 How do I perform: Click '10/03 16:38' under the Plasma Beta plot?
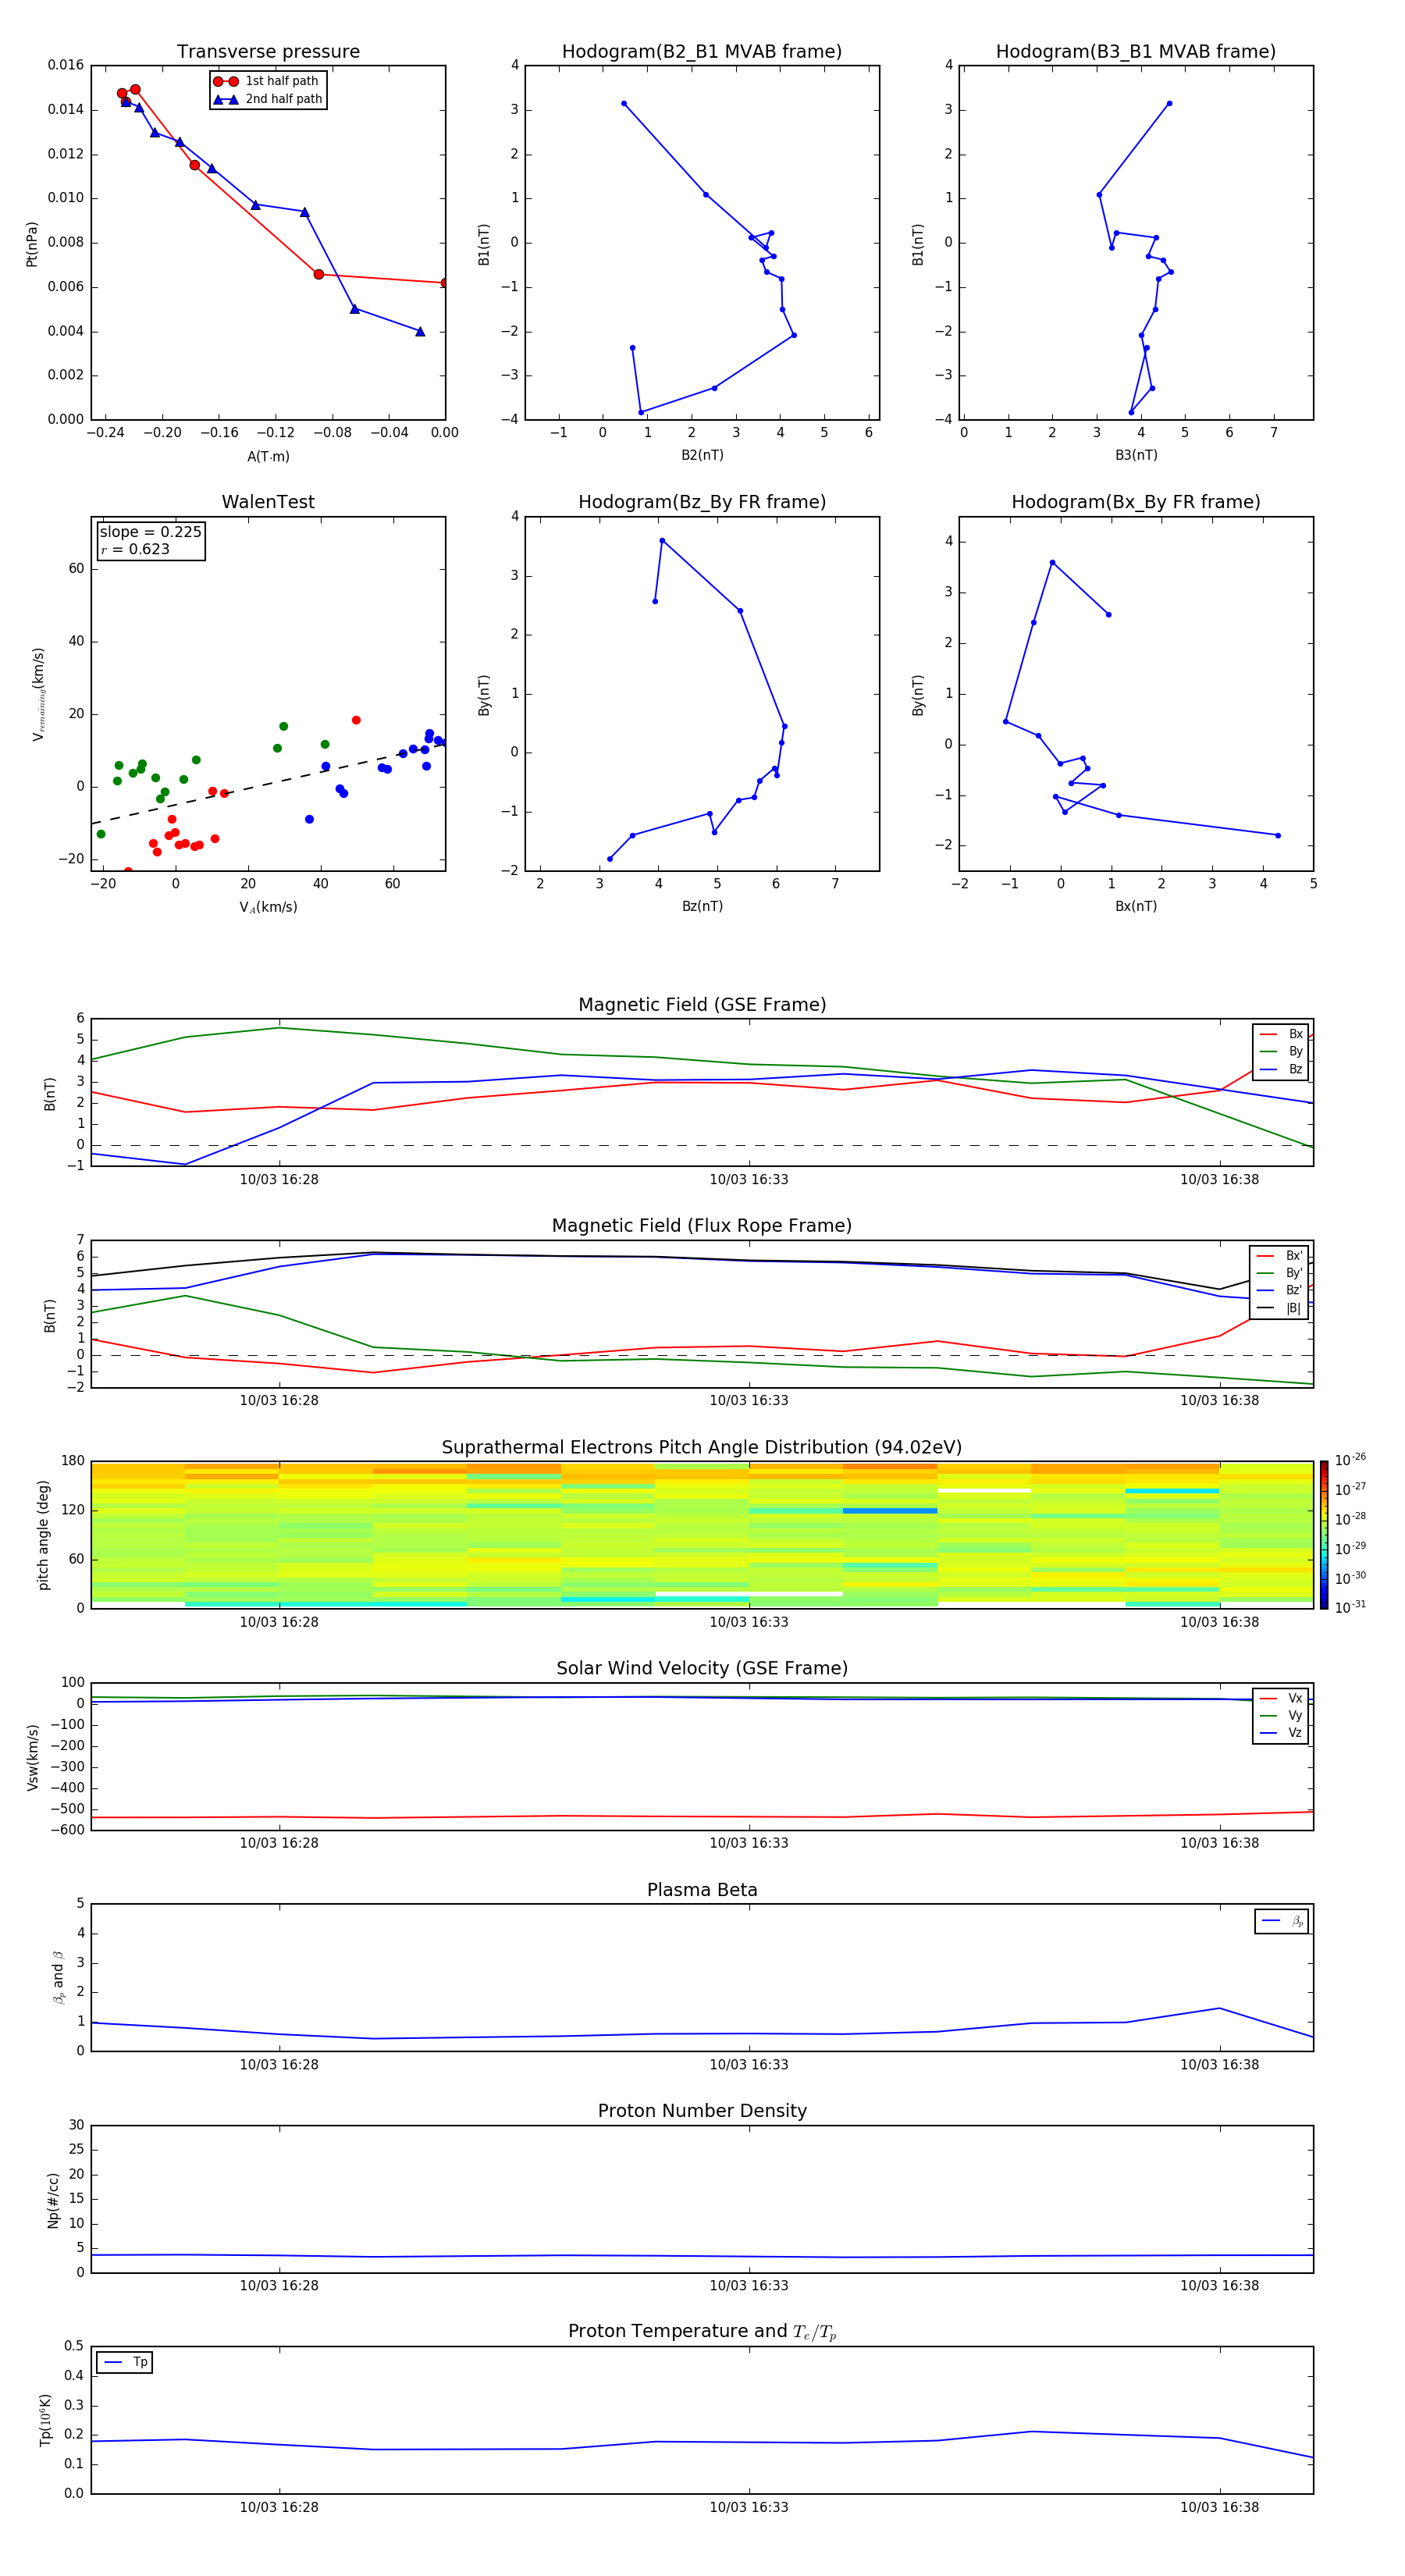(1220, 2065)
